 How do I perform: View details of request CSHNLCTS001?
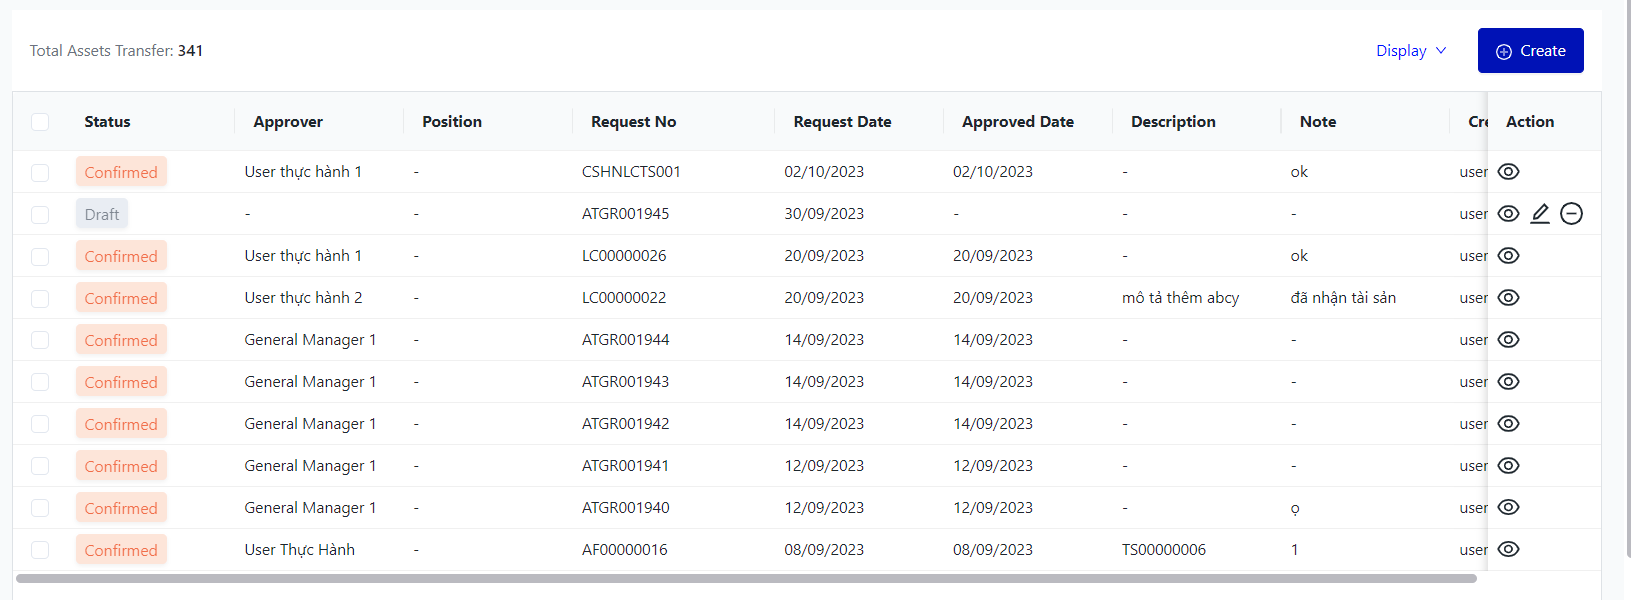(x=1508, y=172)
